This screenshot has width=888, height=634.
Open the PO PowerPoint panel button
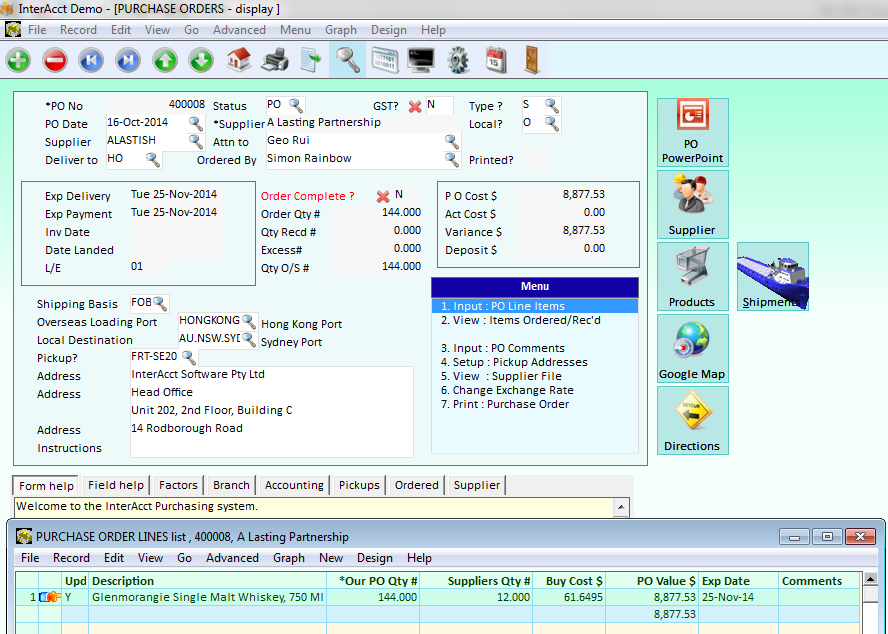[x=693, y=133]
